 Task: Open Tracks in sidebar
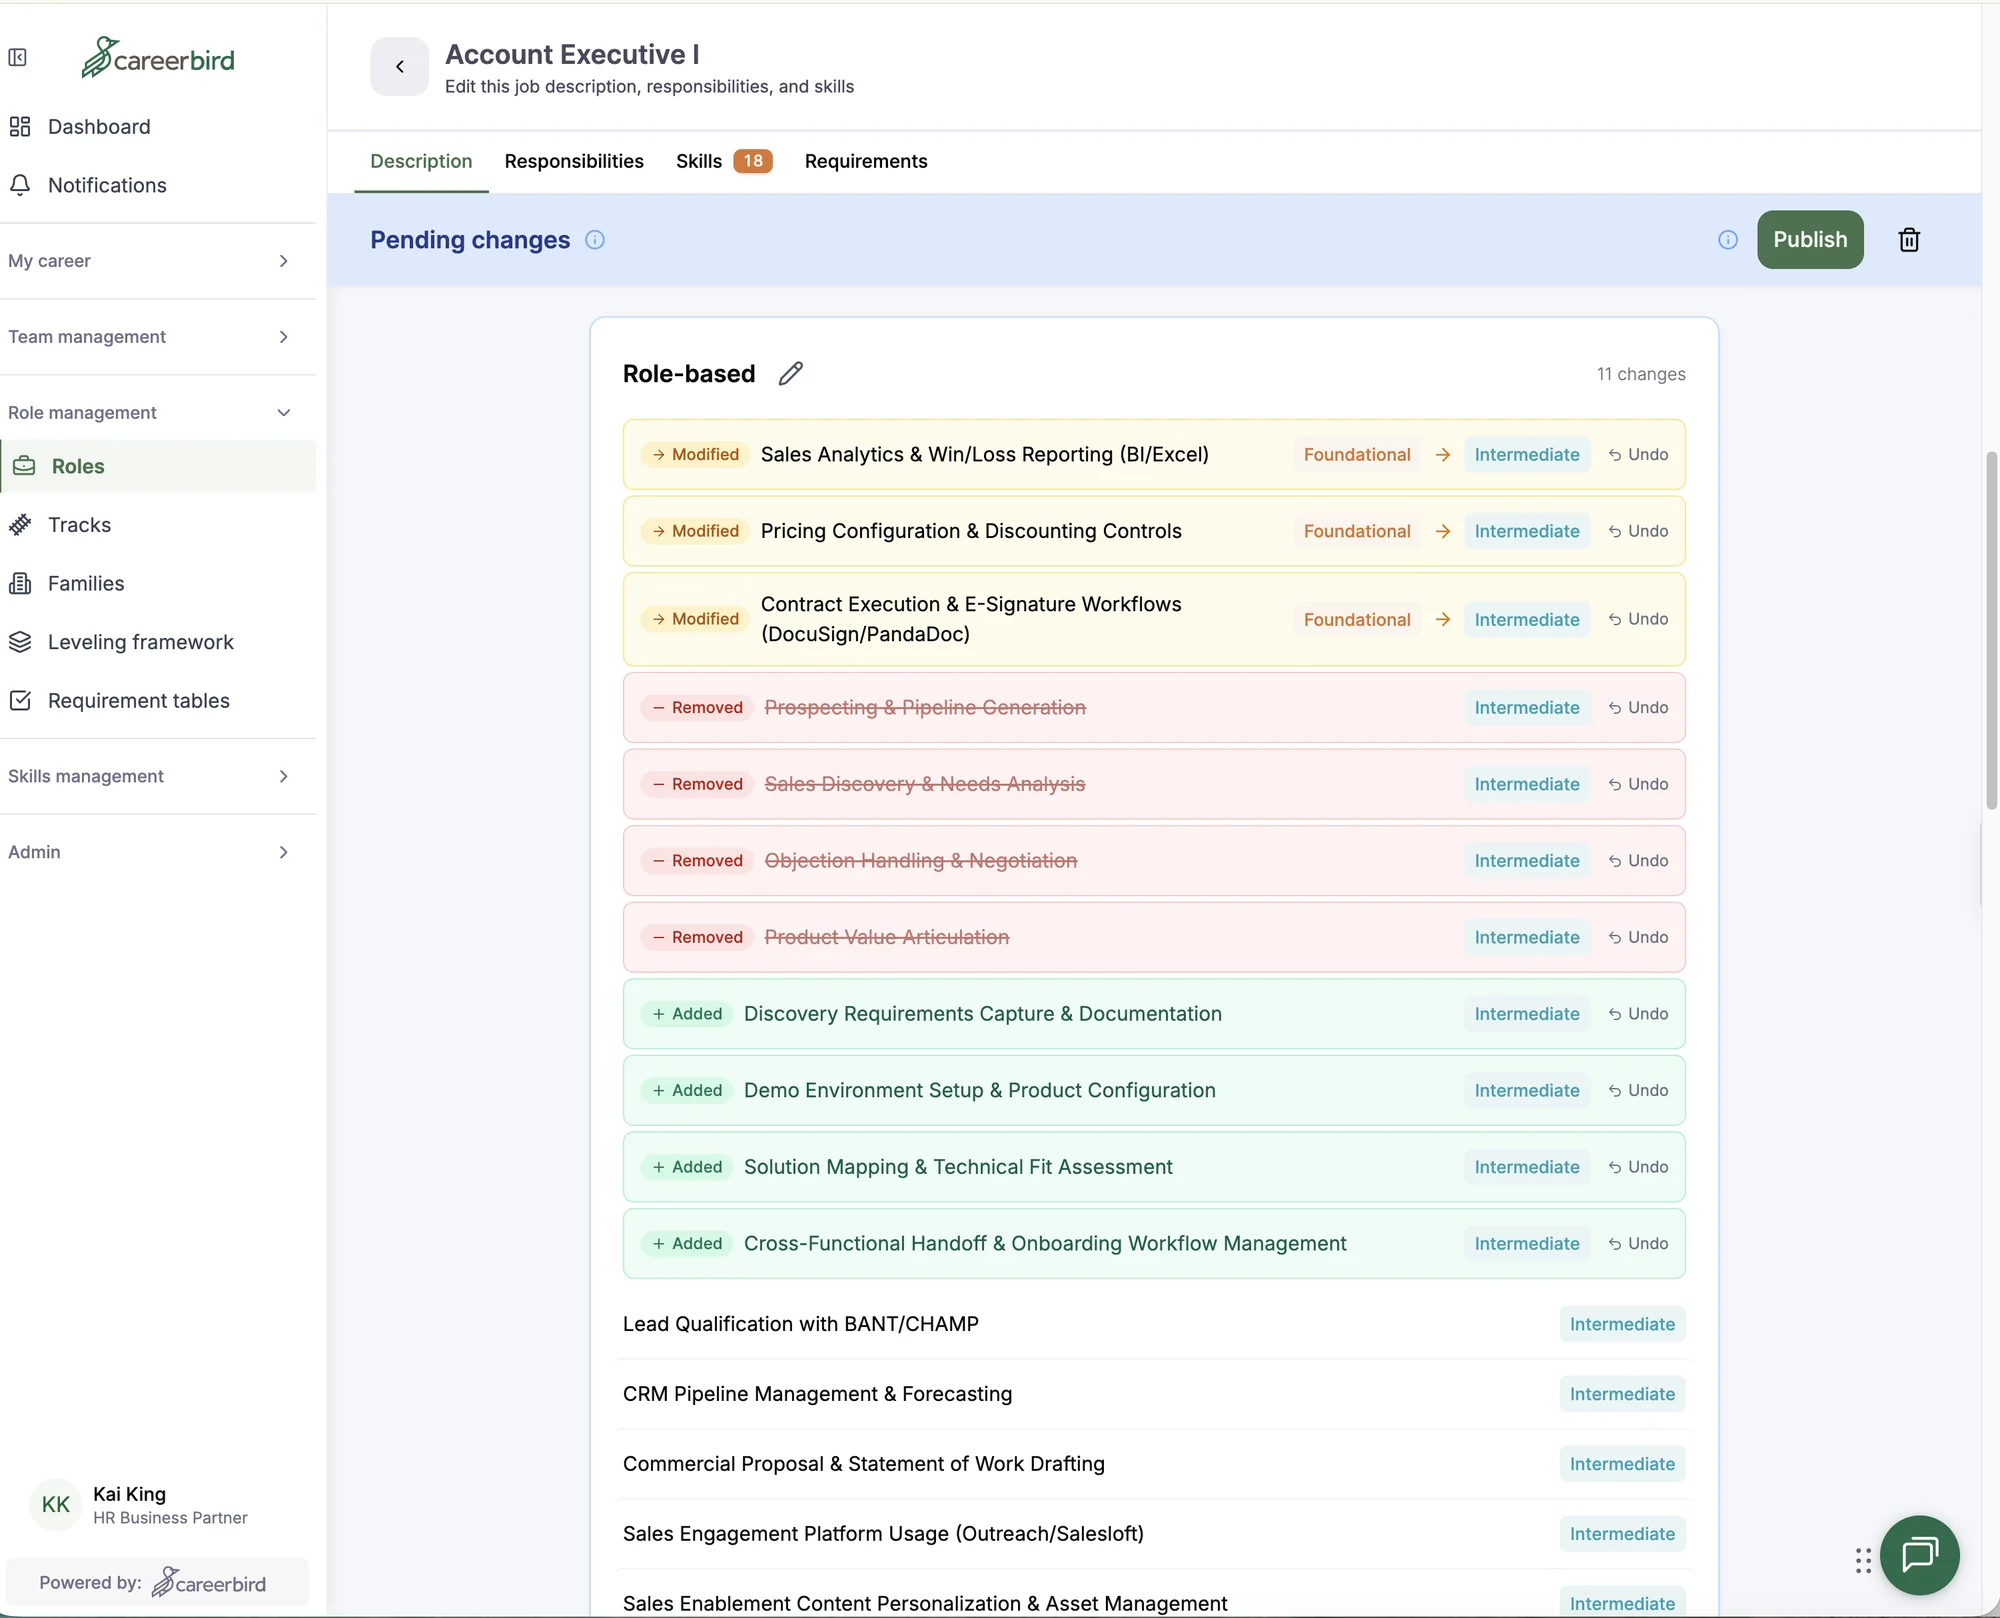tap(158, 525)
